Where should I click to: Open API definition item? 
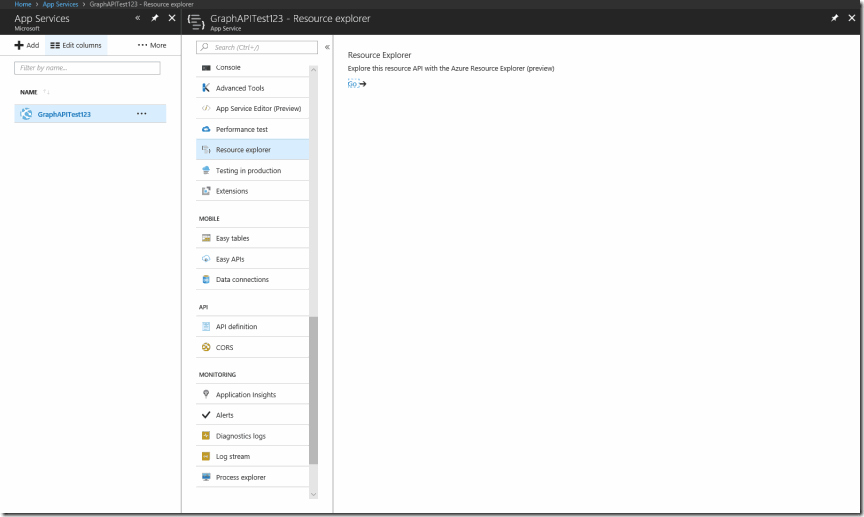pyautogui.click(x=252, y=326)
